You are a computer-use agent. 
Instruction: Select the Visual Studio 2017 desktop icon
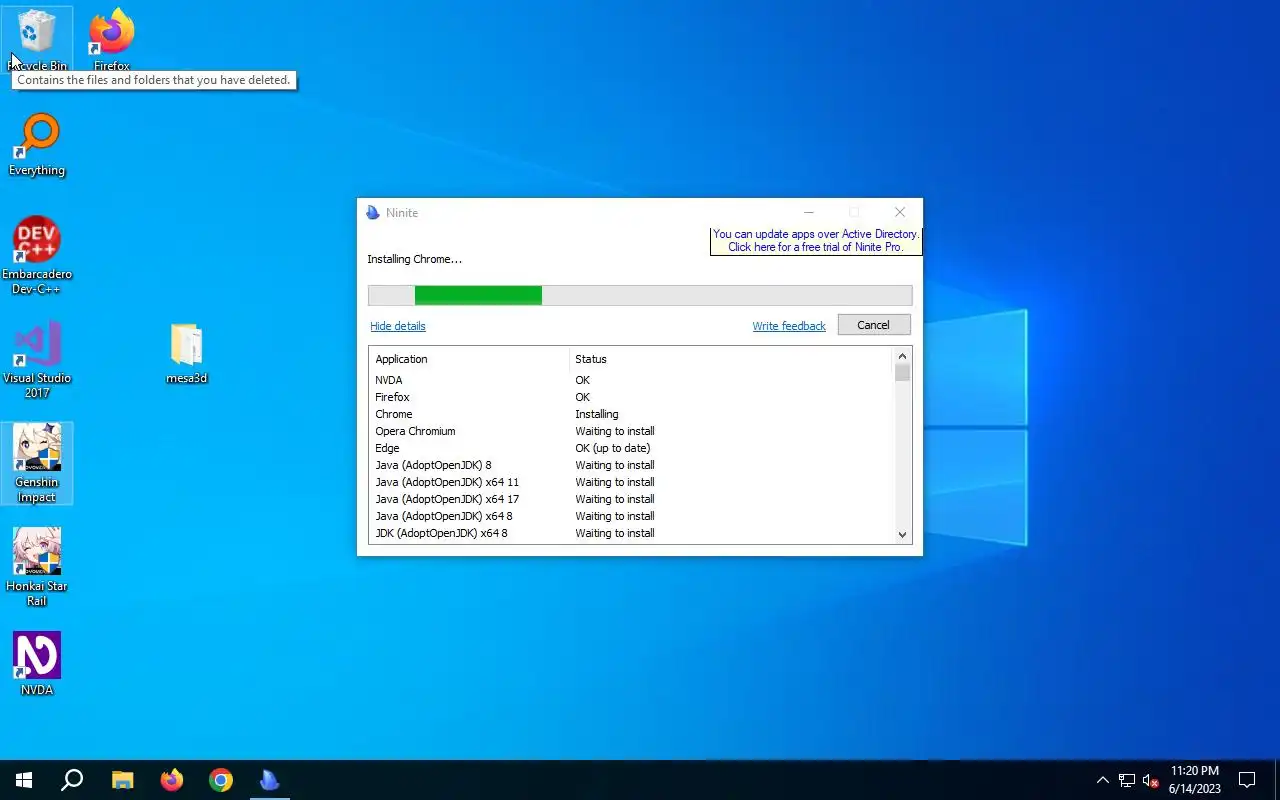(x=37, y=360)
